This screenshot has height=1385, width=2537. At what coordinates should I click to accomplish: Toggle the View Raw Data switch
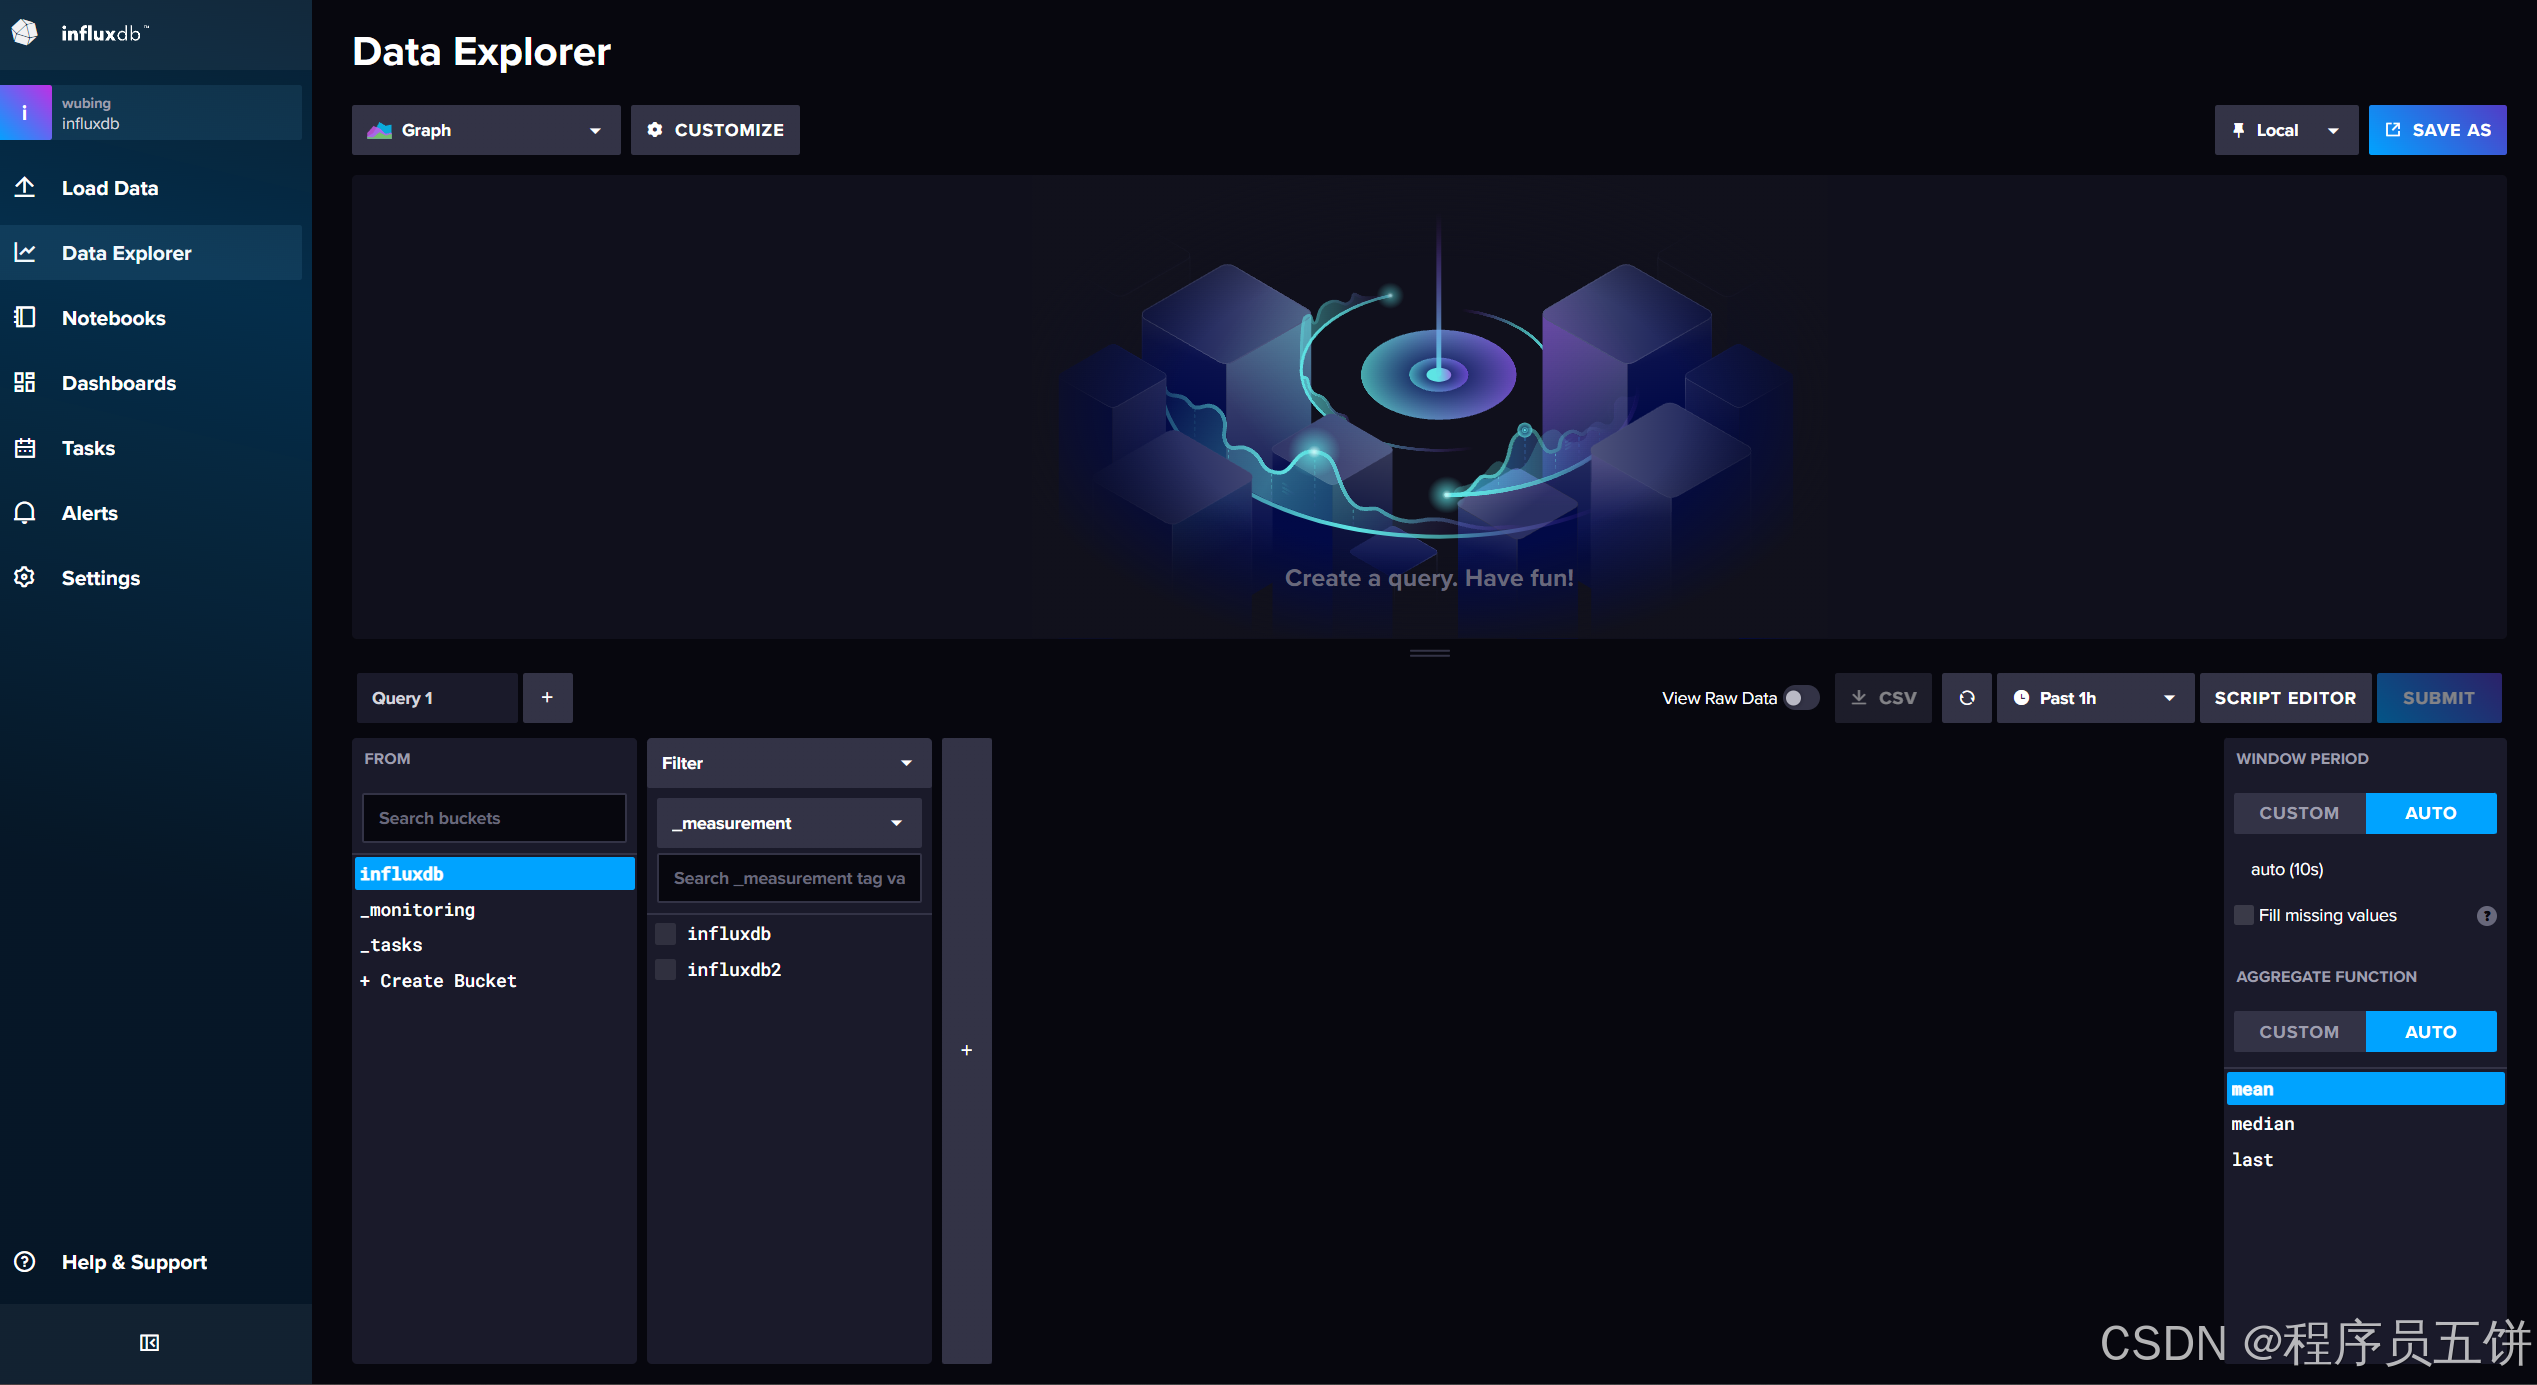pyautogui.click(x=1800, y=698)
